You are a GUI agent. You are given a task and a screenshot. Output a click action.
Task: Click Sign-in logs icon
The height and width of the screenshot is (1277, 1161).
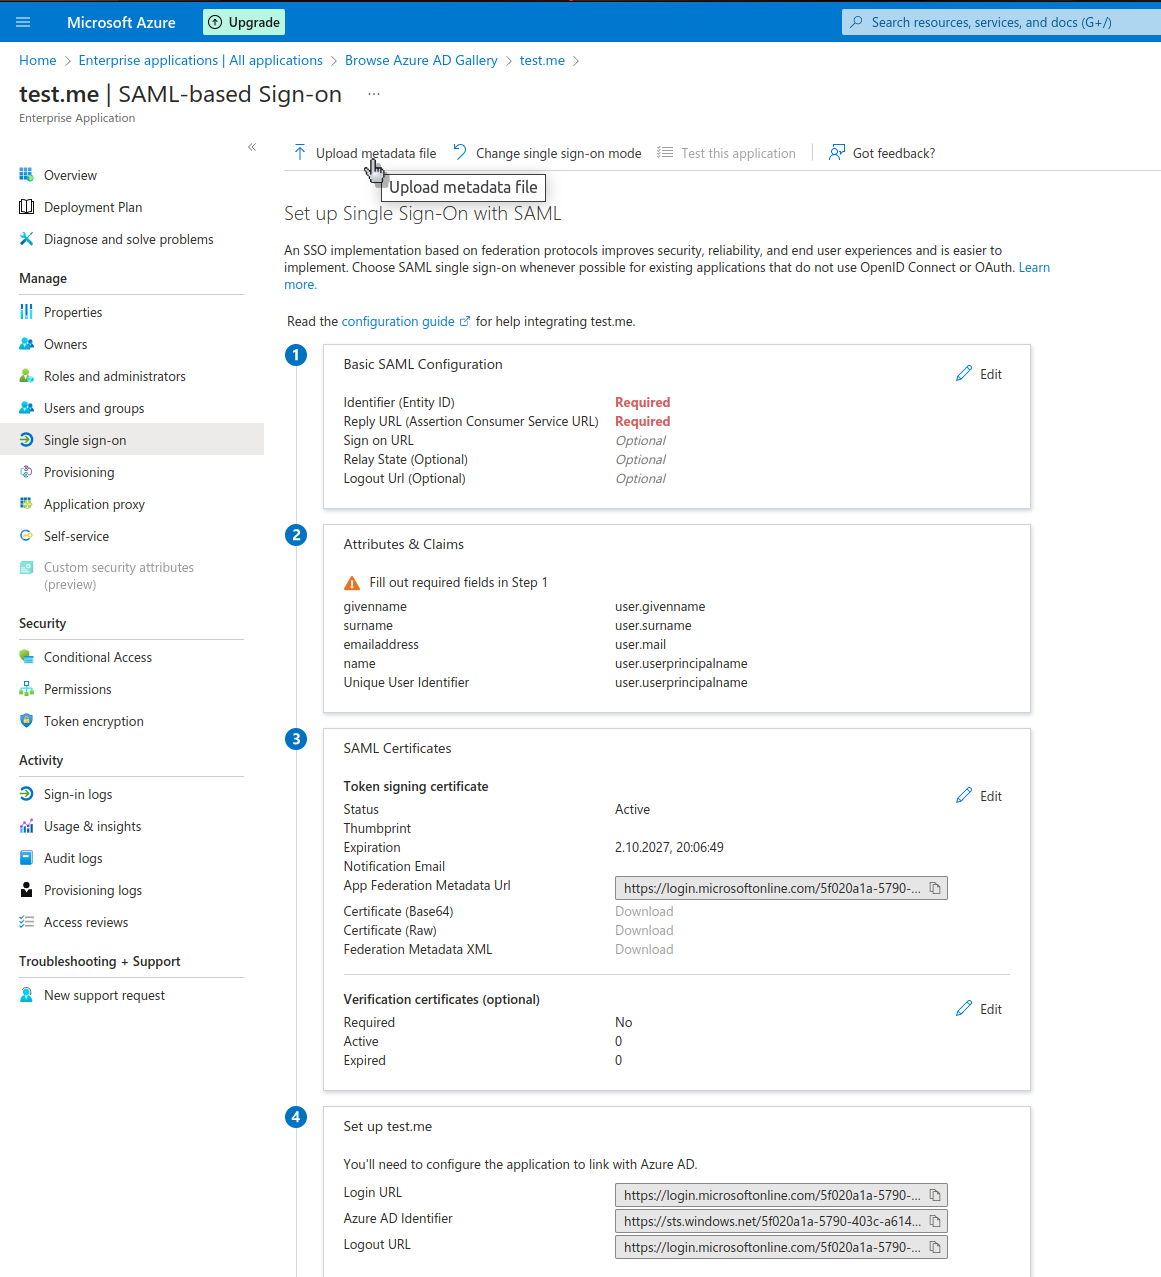(x=27, y=794)
